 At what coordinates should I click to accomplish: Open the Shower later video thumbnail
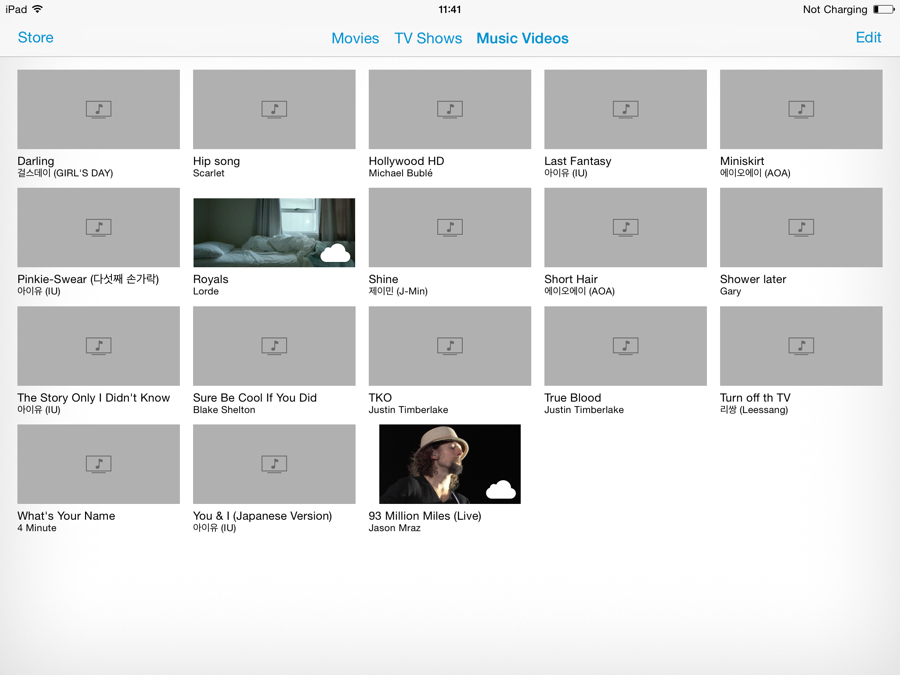[801, 227]
